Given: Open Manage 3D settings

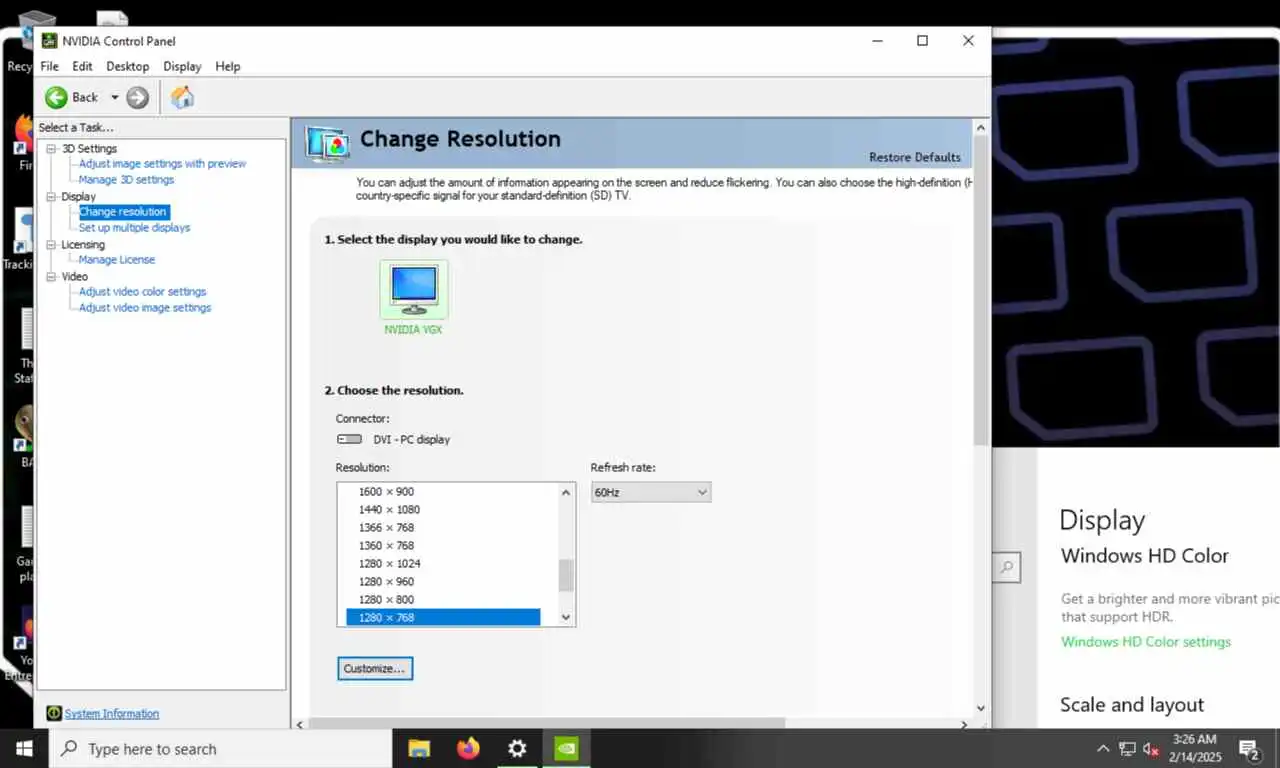Looking at the screenshot, I should pyautogui.click(x=126, y=180).
